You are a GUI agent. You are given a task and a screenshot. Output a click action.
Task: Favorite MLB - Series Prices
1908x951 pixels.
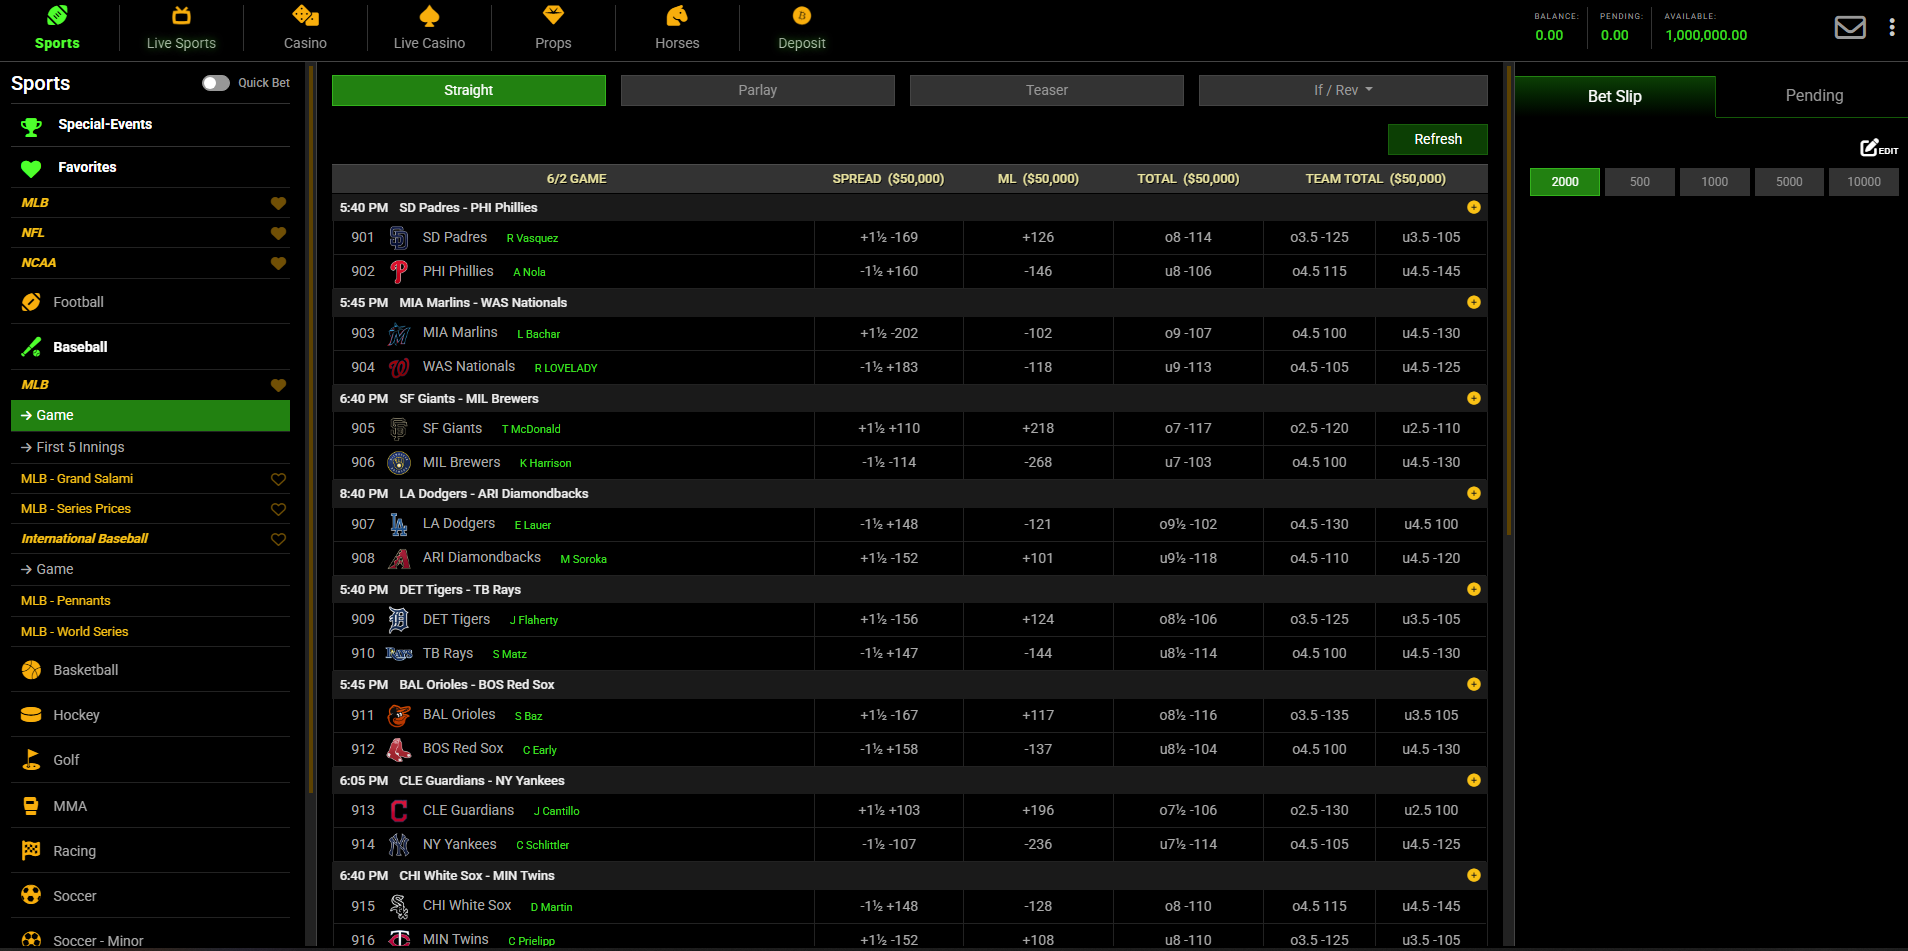[x=278, y=509]
